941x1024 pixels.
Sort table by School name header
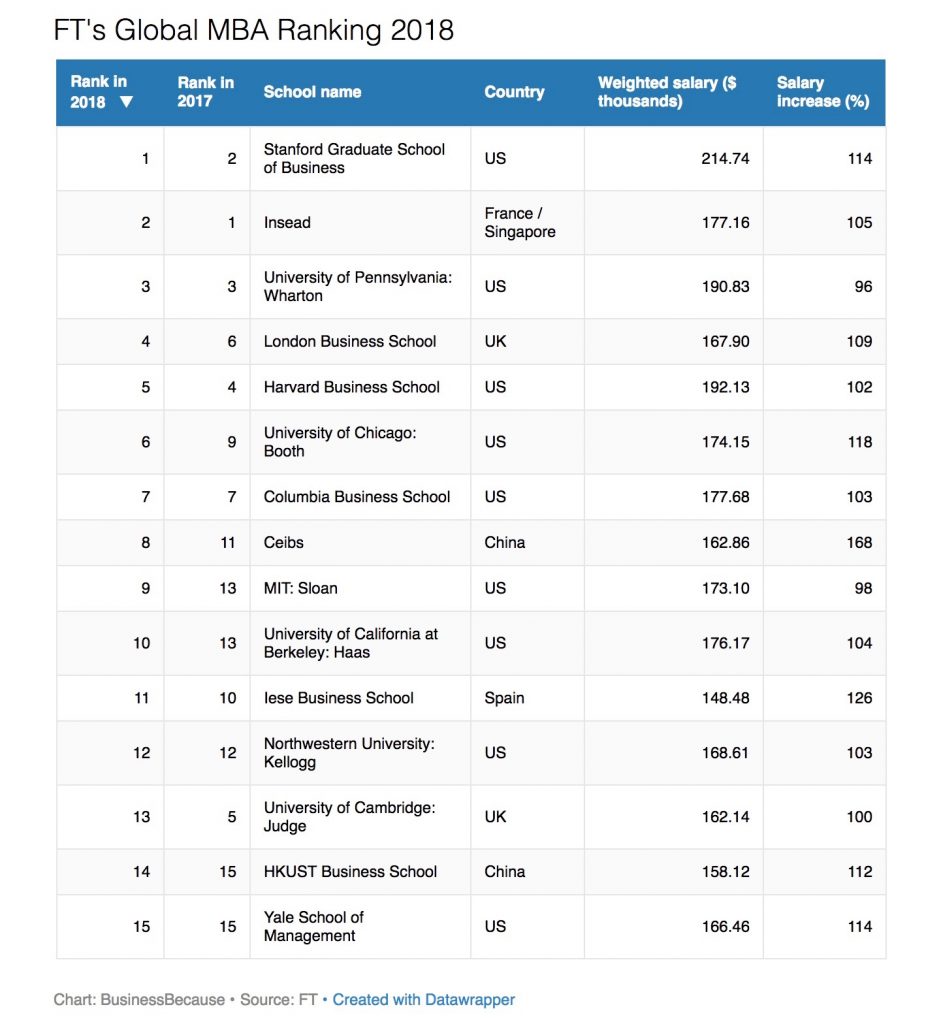pos(312,92)
